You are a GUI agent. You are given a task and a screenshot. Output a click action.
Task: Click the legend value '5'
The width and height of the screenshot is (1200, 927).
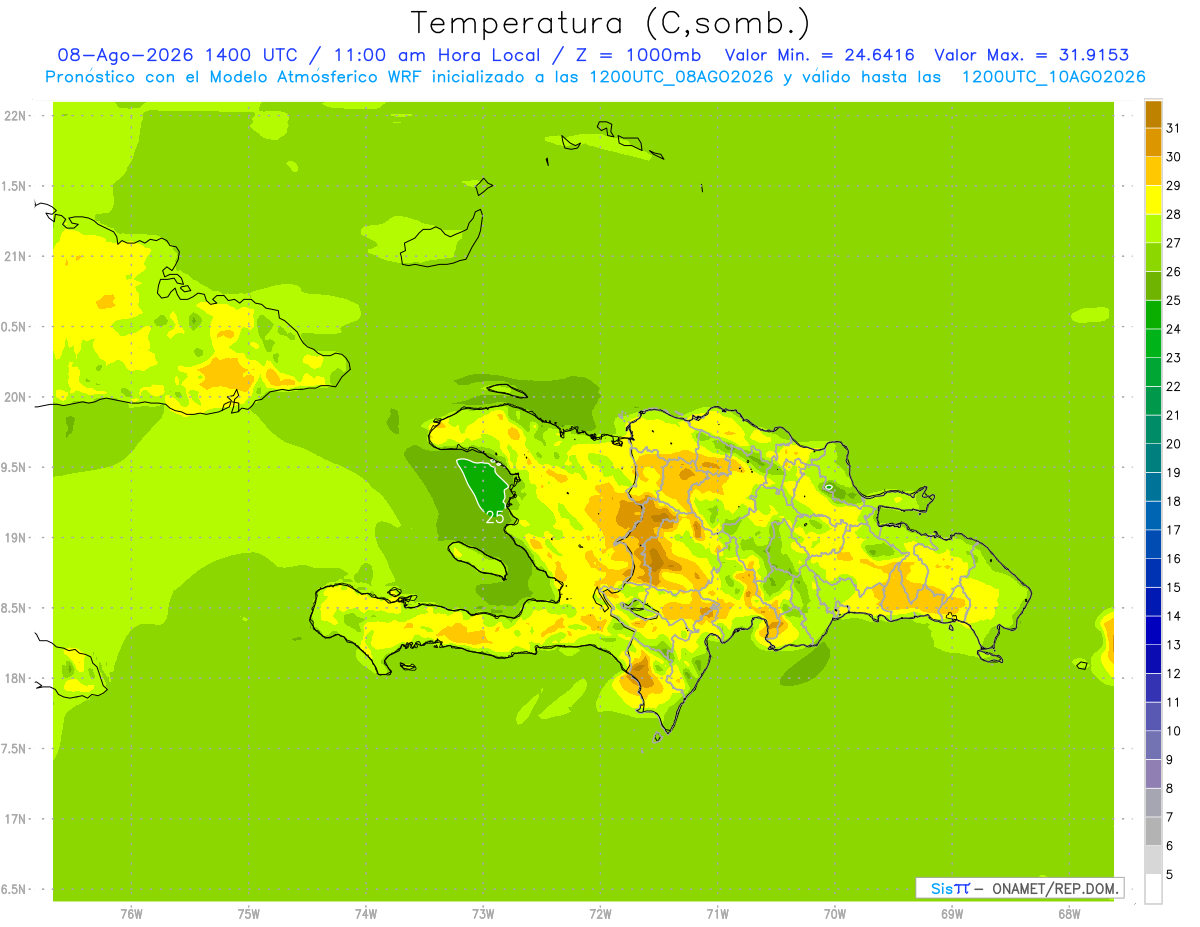[x=1170, y=875]
